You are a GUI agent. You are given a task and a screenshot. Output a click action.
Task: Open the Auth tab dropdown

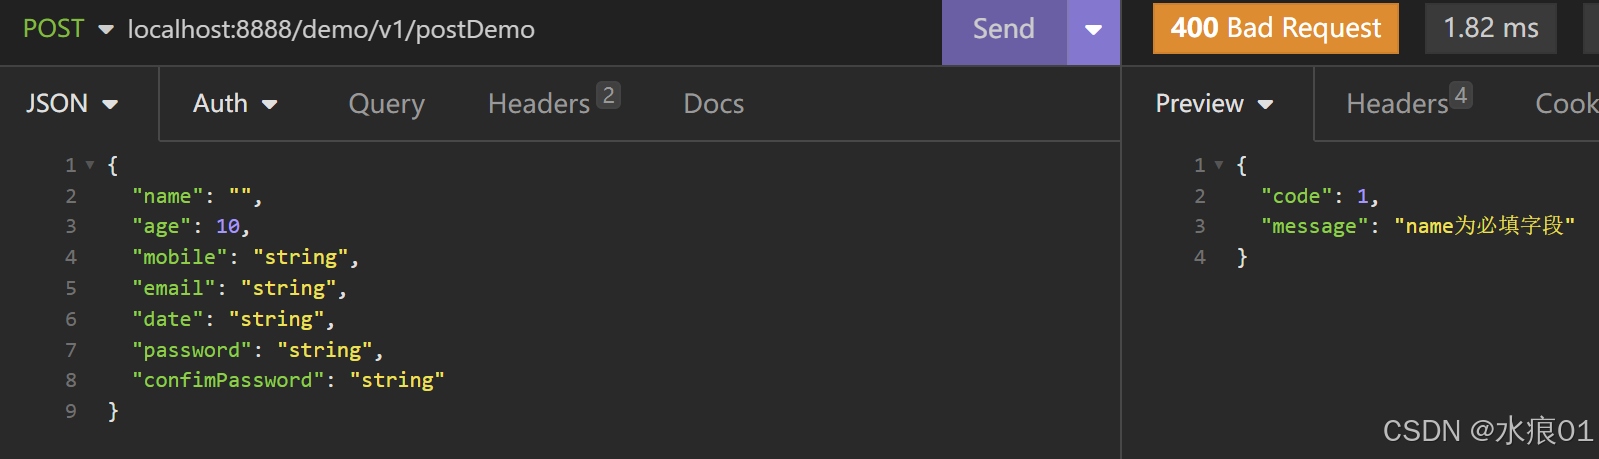click(235, 103)
